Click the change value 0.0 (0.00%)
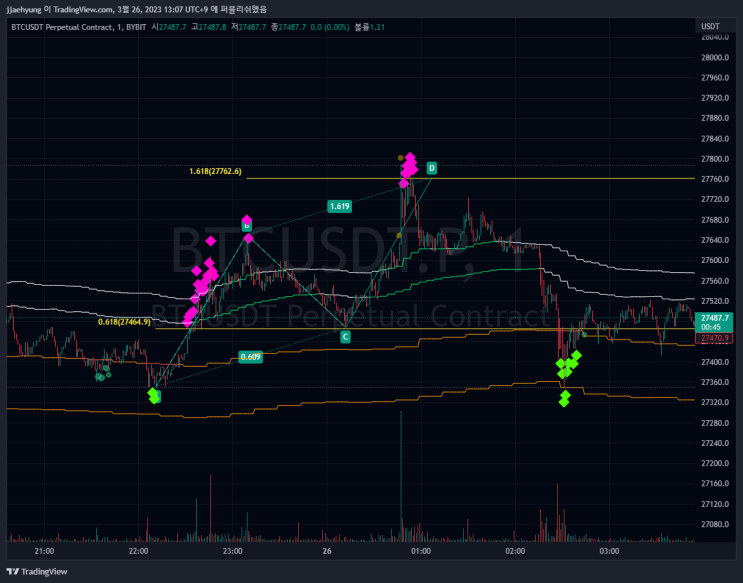 pyautogui.click(x=330, y=27)
